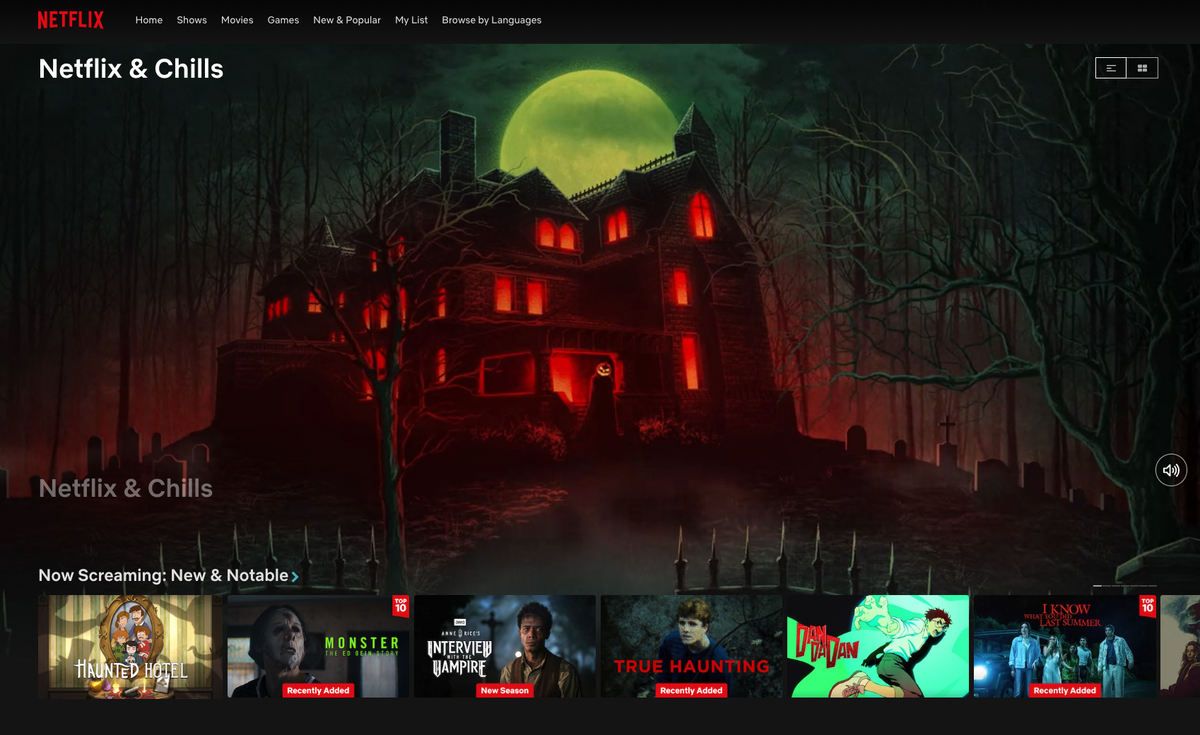Click the row pagination indicator

pos(1125,585)
